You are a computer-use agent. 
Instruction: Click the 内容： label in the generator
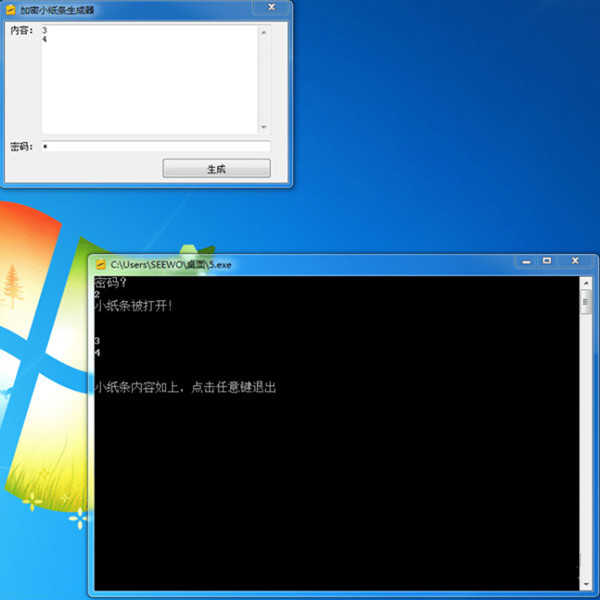coord(21,31)
